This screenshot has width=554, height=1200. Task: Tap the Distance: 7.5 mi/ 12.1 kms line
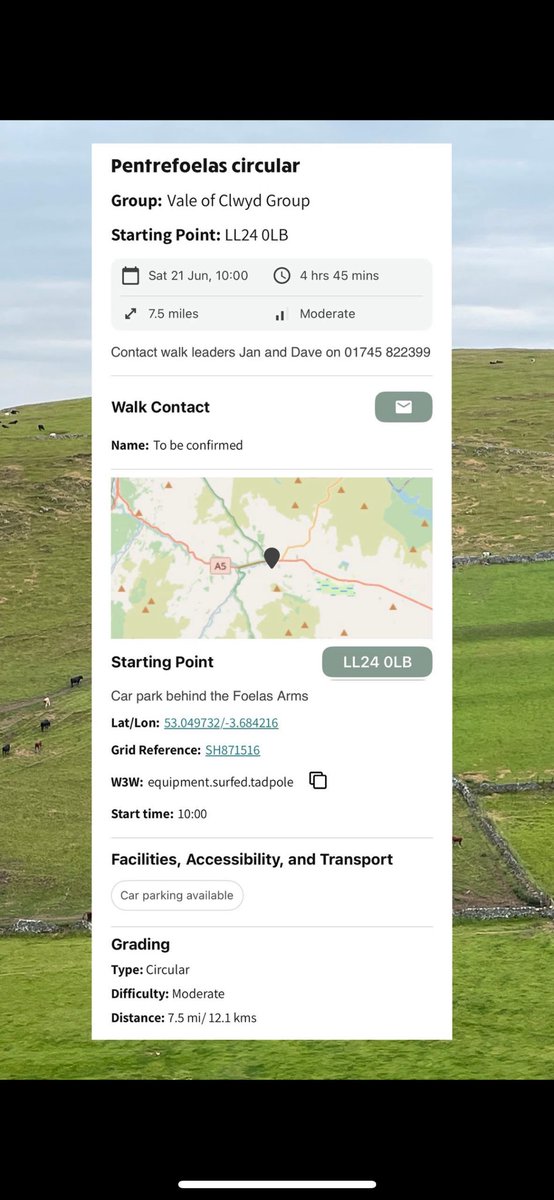pyautogui.click(x=184, y=1018)
